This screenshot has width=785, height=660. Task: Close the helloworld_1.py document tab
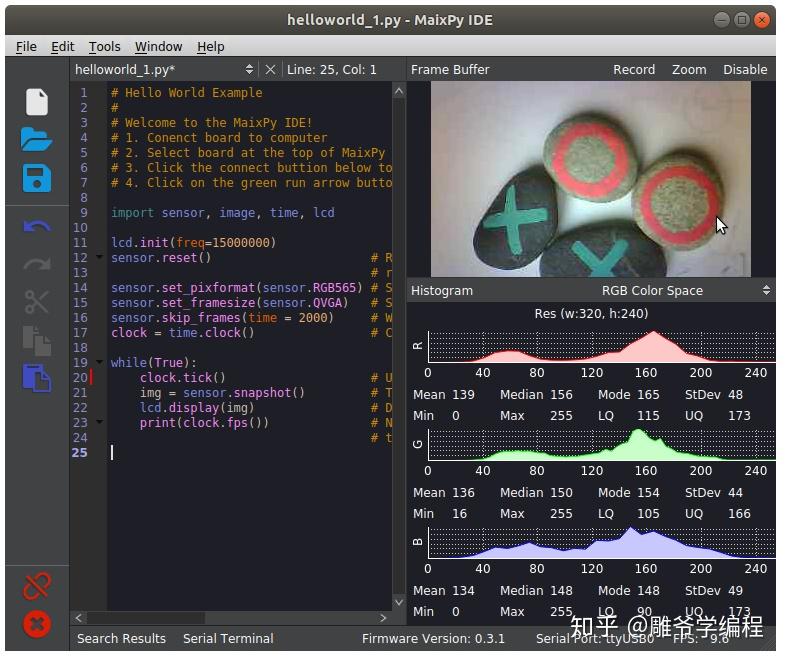coord(270,70)
